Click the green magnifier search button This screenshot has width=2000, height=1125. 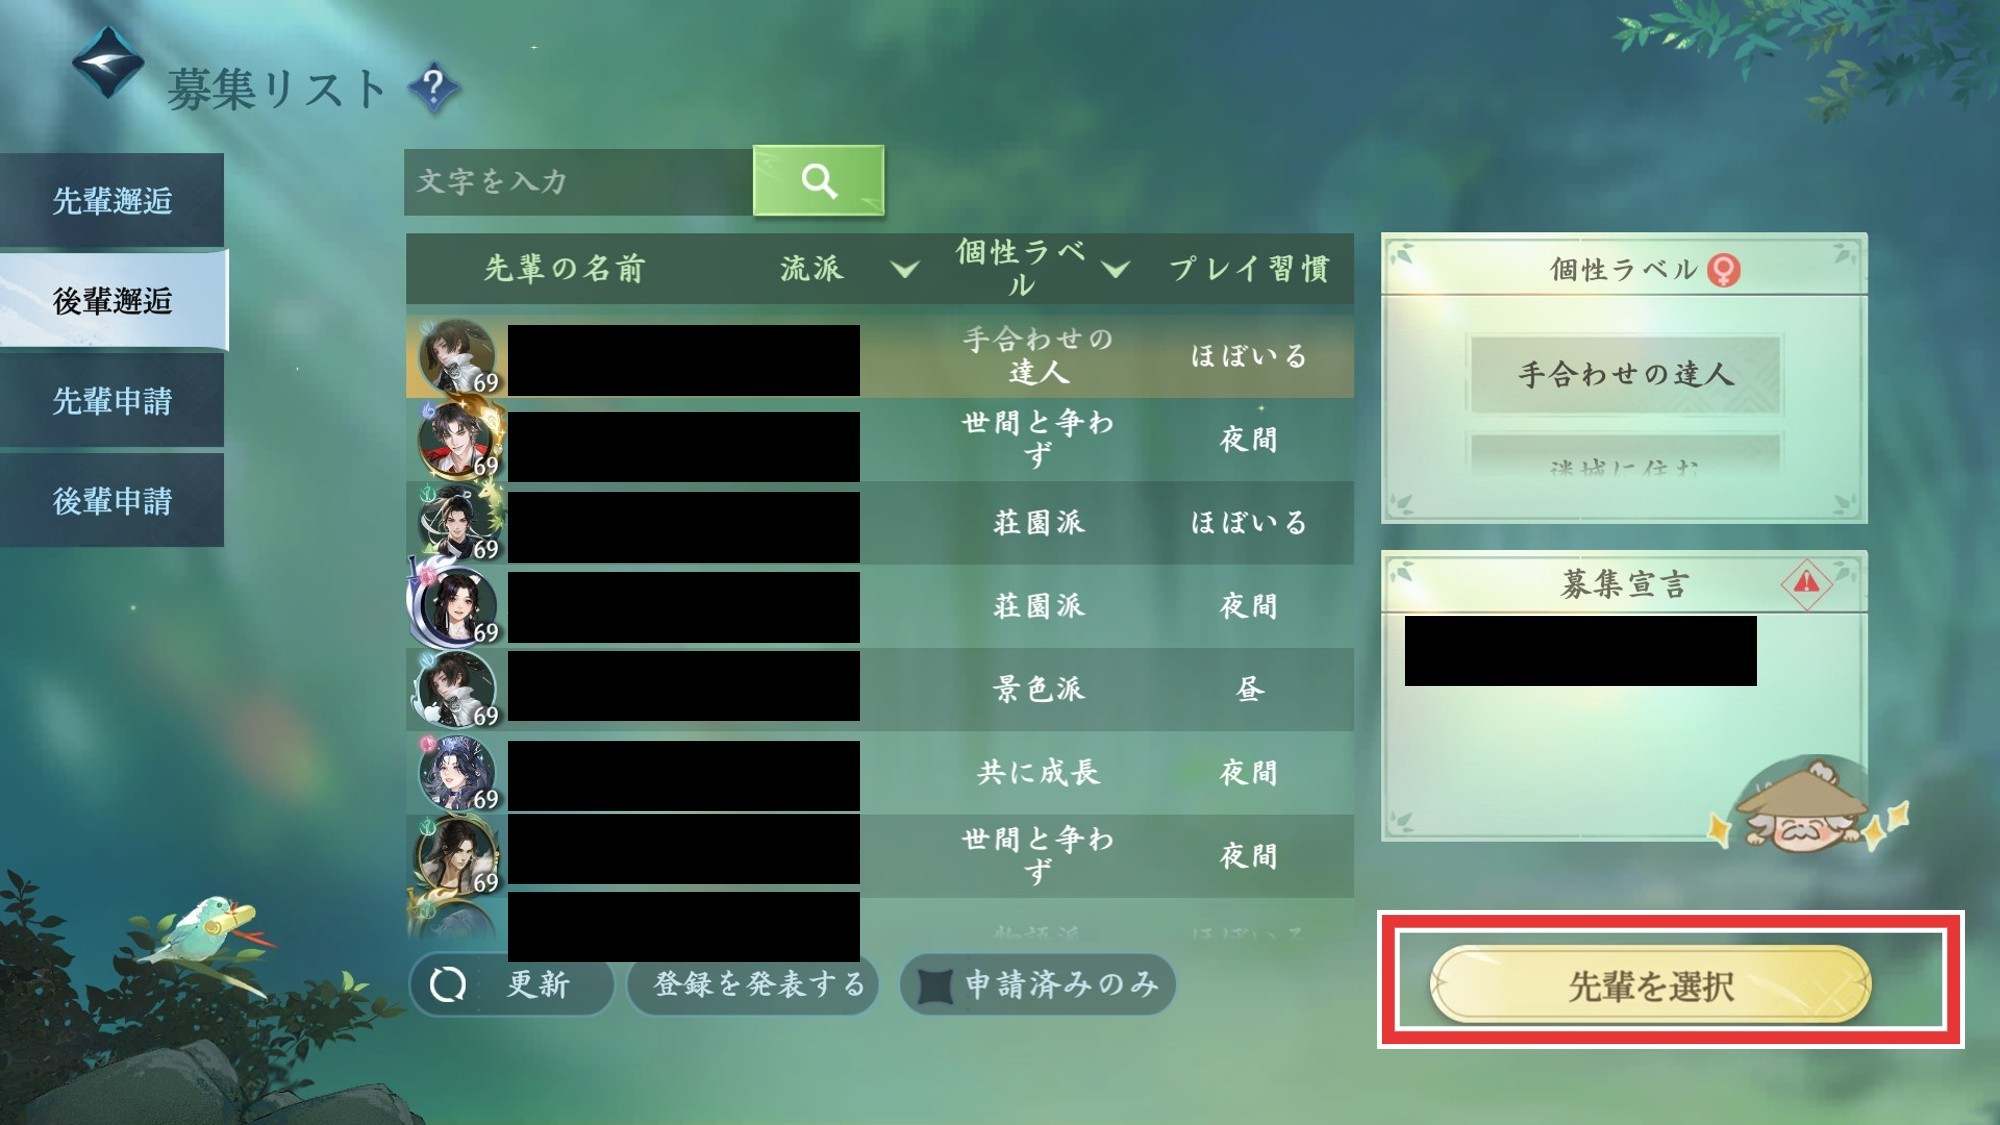click(818, 180)
